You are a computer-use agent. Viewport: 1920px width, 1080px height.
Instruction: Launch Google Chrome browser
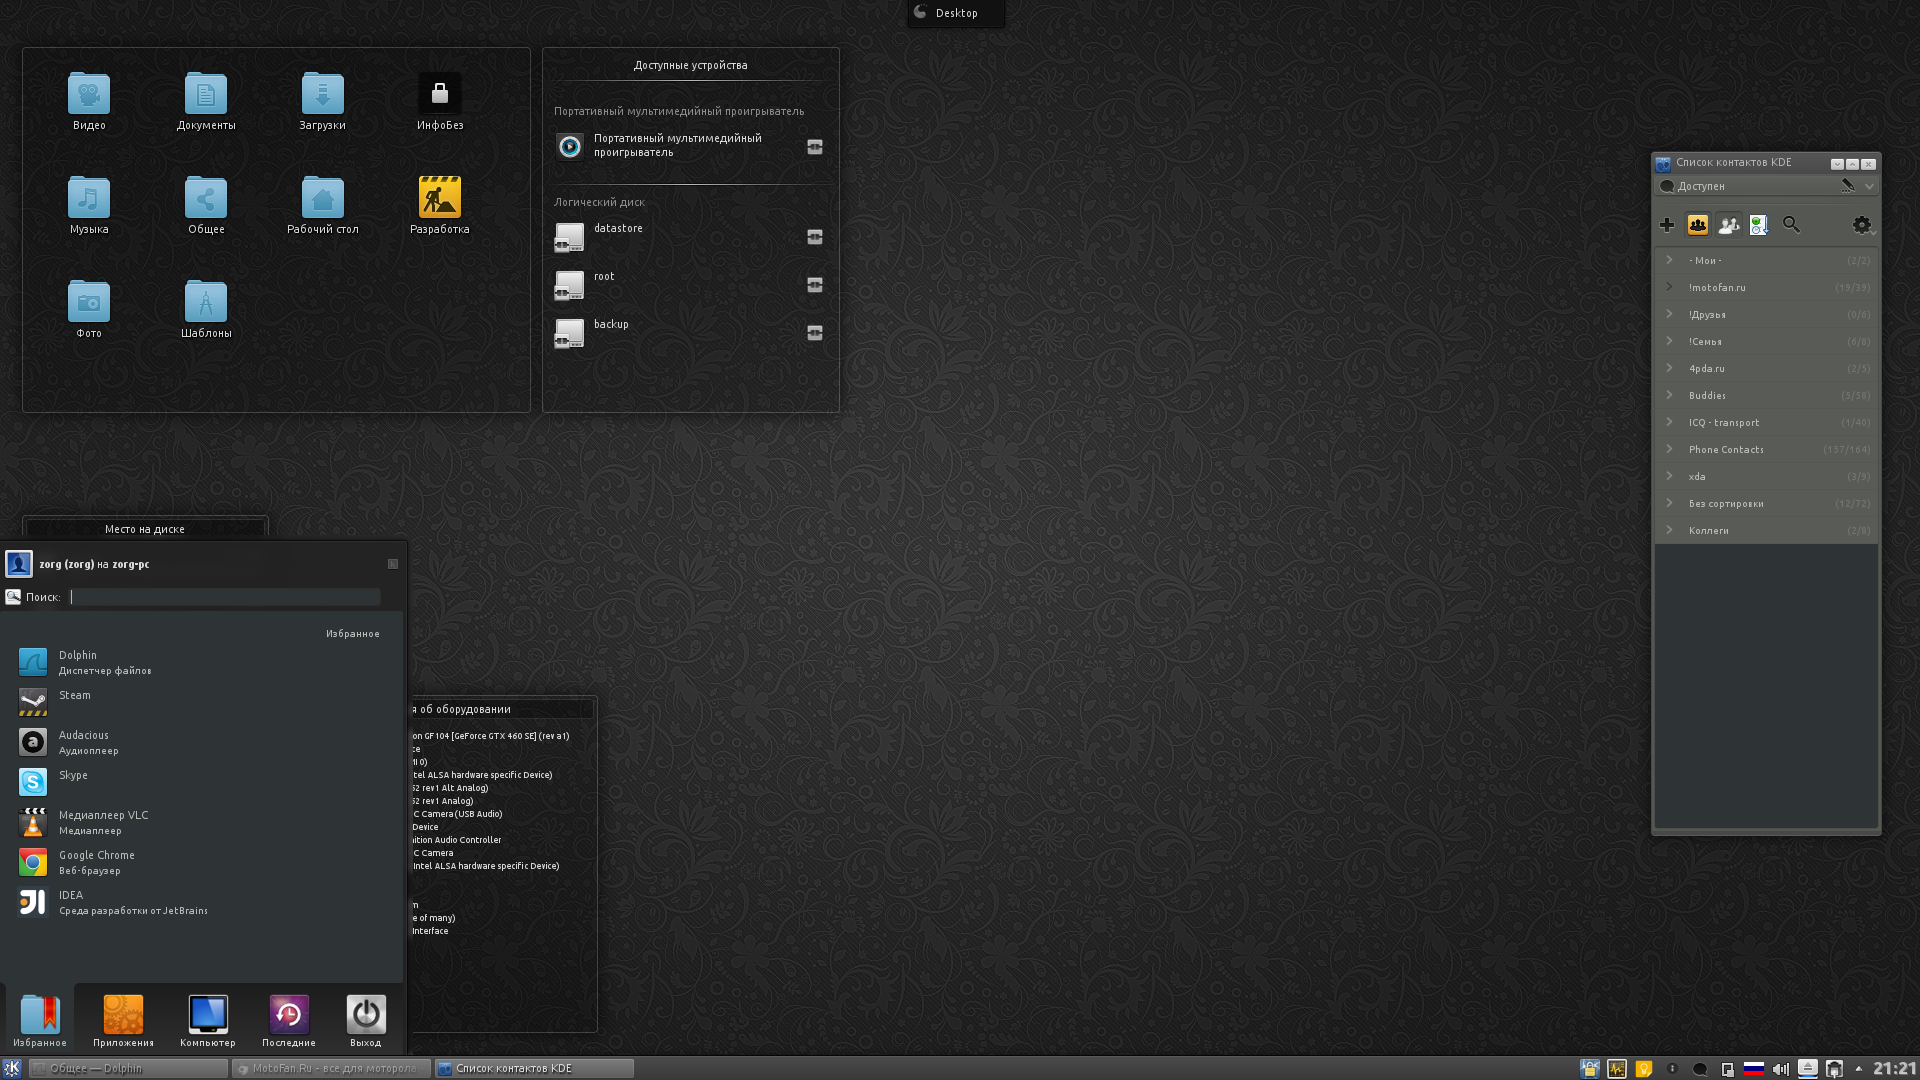[x=200, y=862]
